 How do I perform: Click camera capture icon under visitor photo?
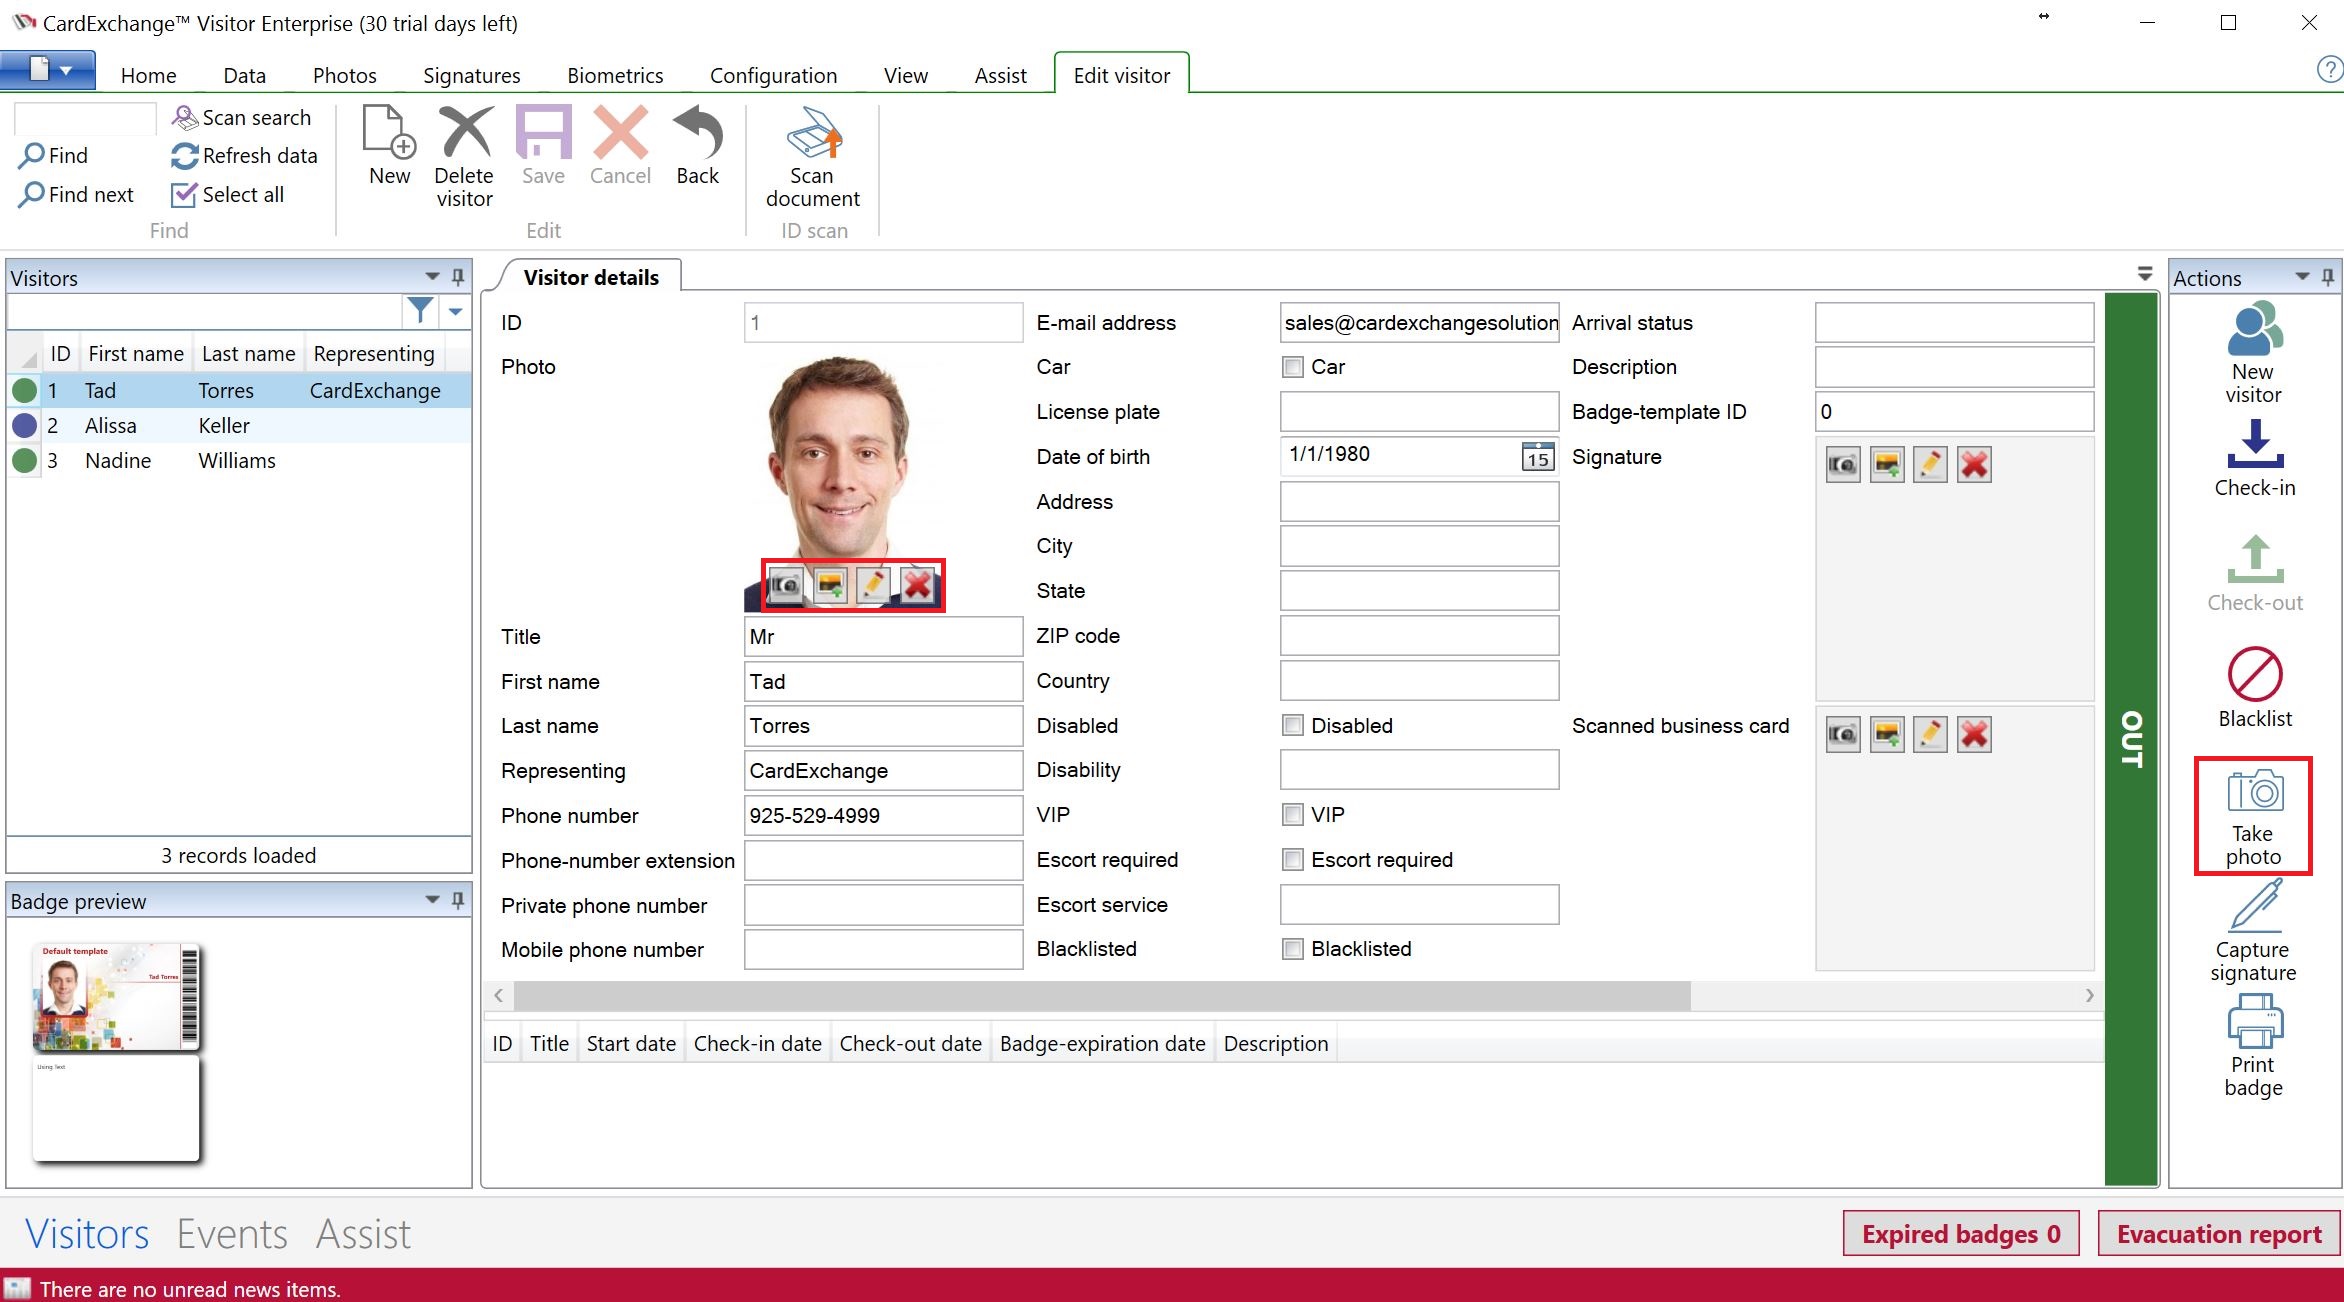(x=786, y=584)
